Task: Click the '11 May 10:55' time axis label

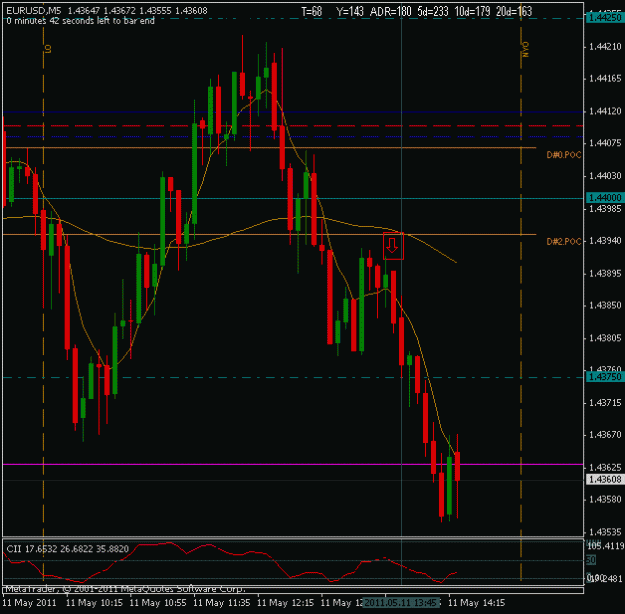Action: [158, 602]
